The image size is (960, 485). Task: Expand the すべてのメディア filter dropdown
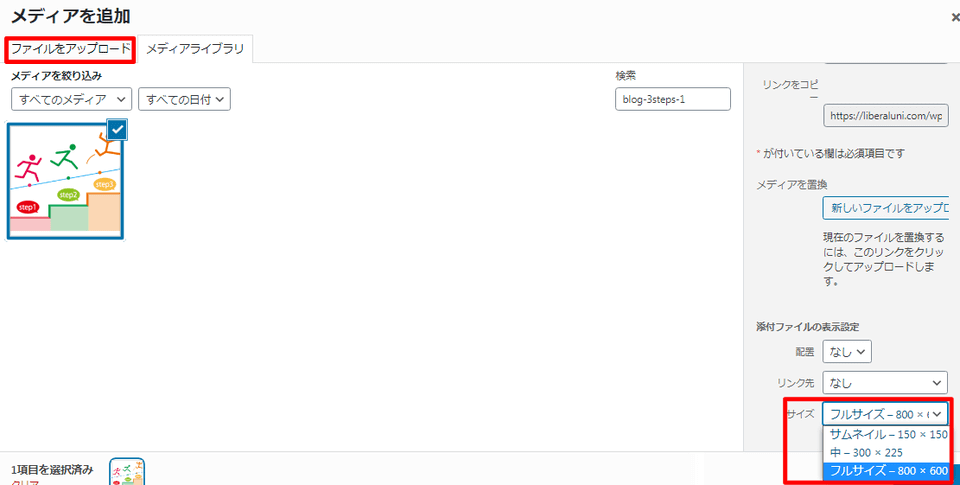pos(72,99)
